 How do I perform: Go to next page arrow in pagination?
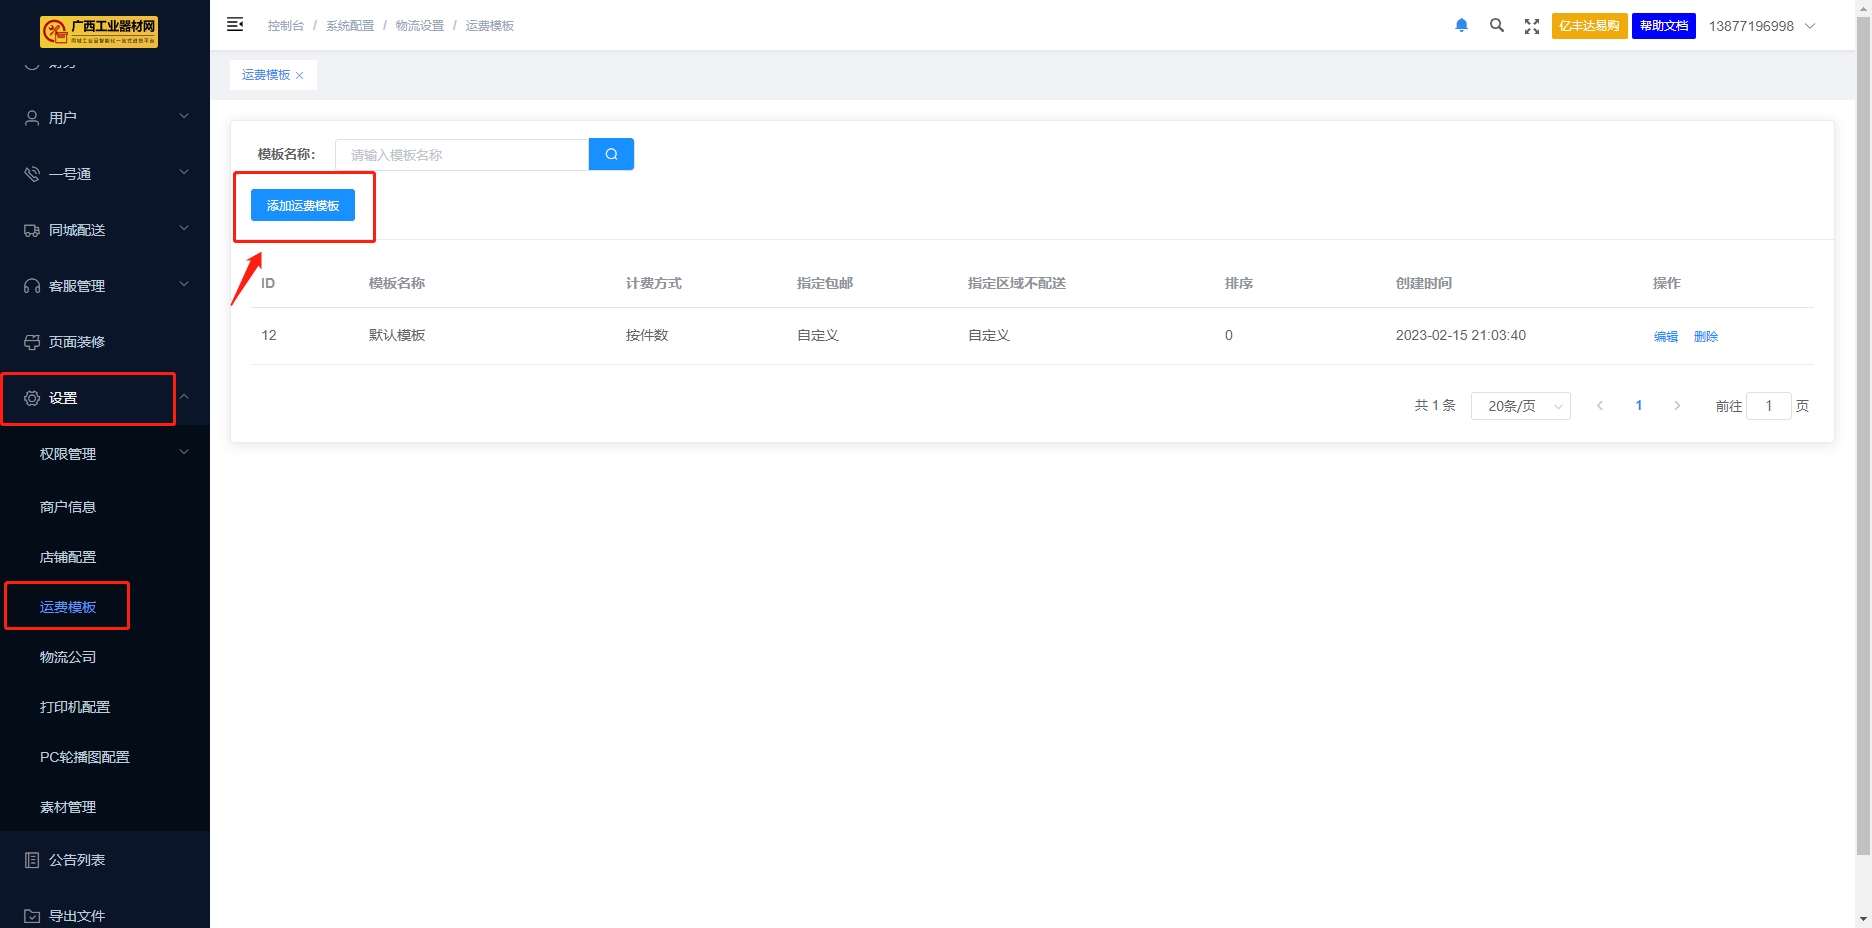click(x=1677, y=406)
